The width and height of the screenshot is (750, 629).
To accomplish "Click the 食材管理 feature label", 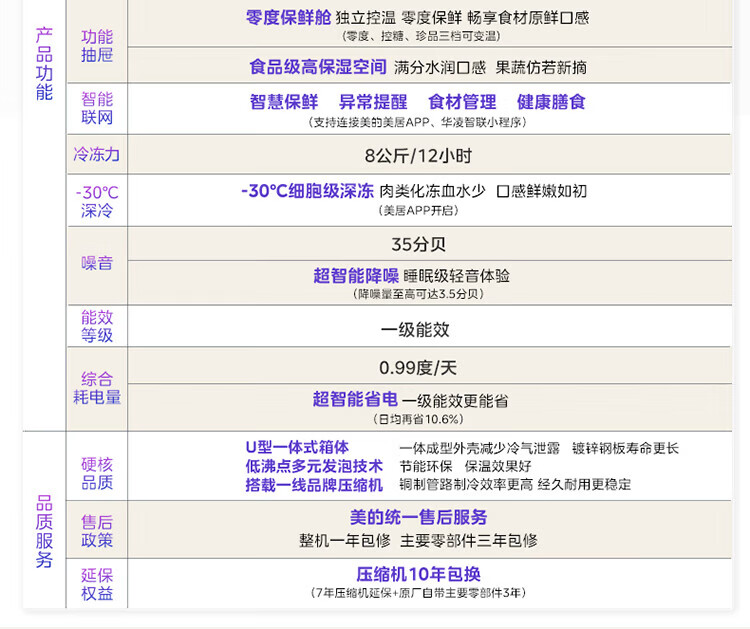I will 462,102.
